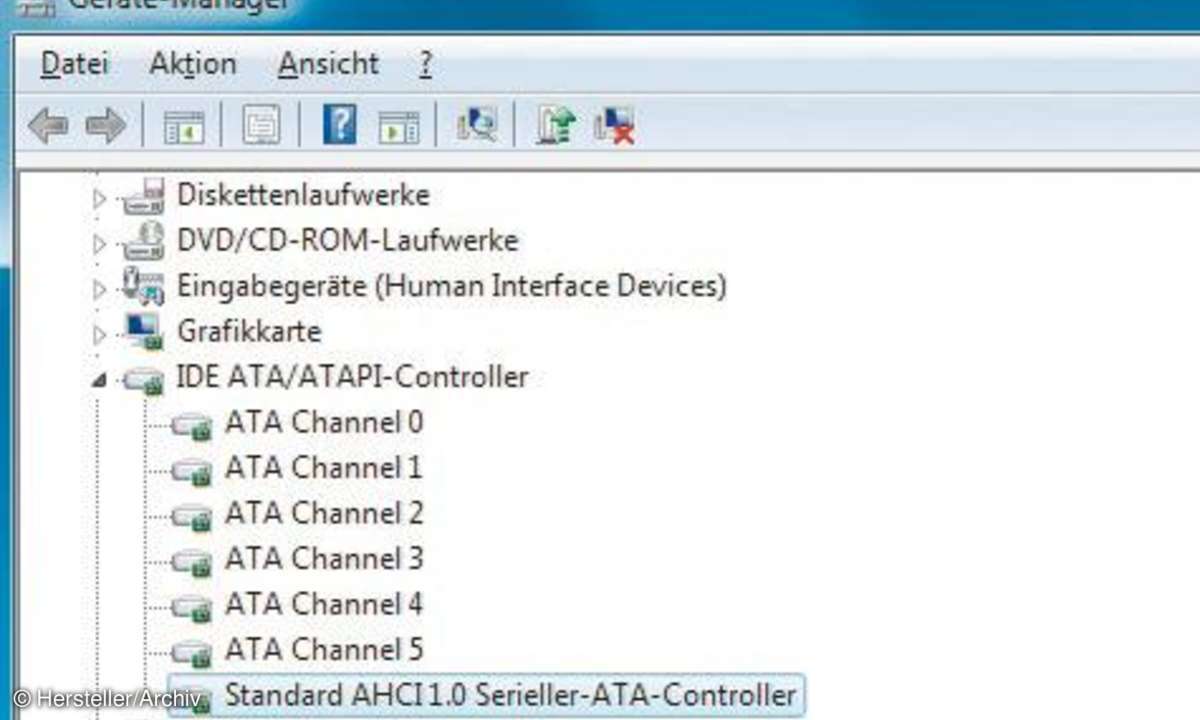Select the Grafikkarte monitor icon
This screenshot has height=720, width=1200.
[x=144, y=332]
